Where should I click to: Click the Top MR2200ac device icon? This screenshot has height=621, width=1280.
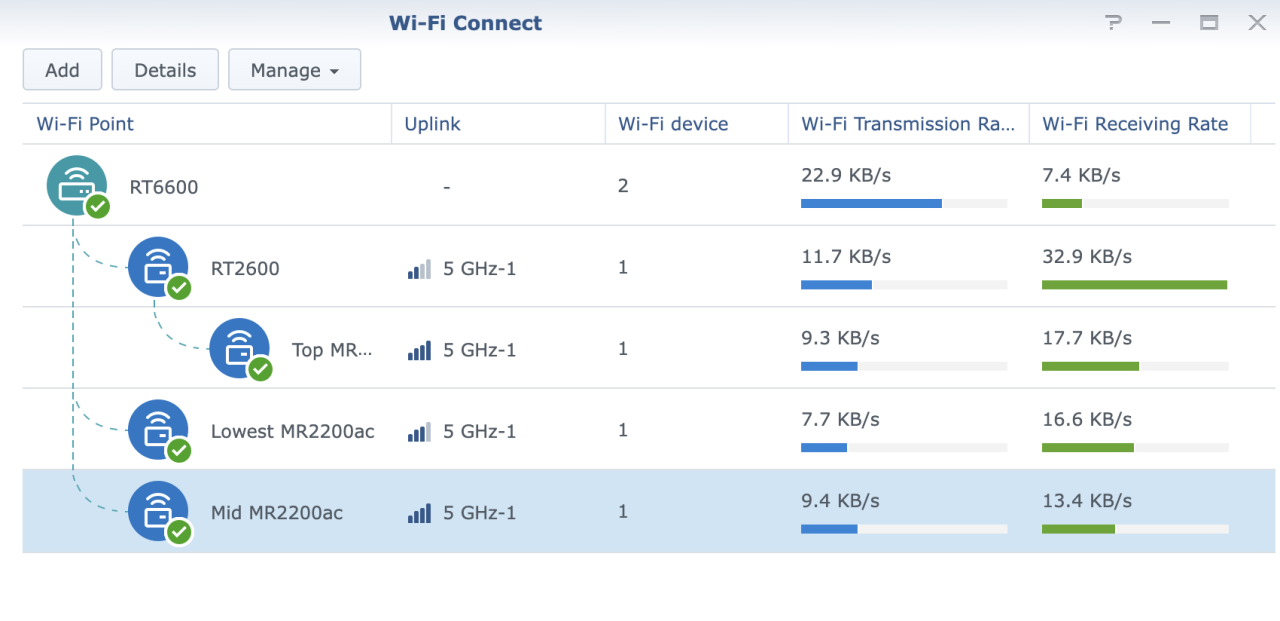click(240, 349)
